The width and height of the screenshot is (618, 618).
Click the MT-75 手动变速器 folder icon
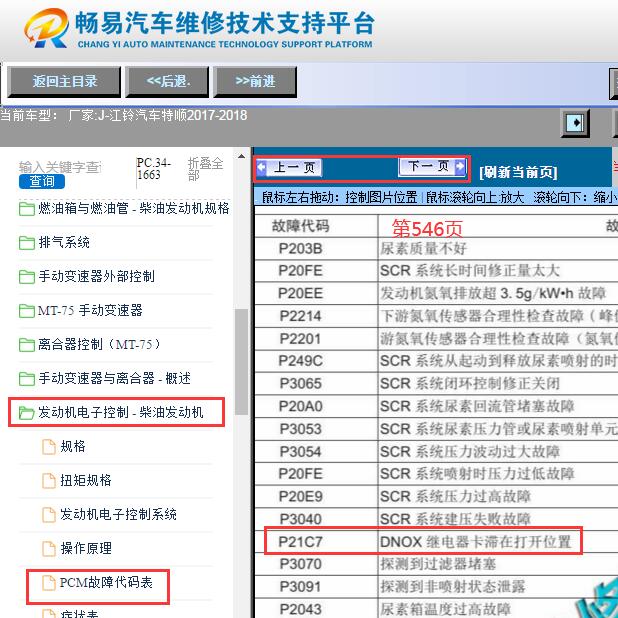pyautogui.click(x=26, y=311)
